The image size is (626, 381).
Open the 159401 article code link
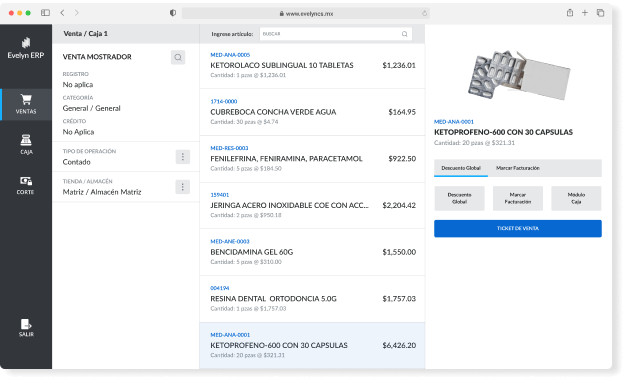click(220, 195)
